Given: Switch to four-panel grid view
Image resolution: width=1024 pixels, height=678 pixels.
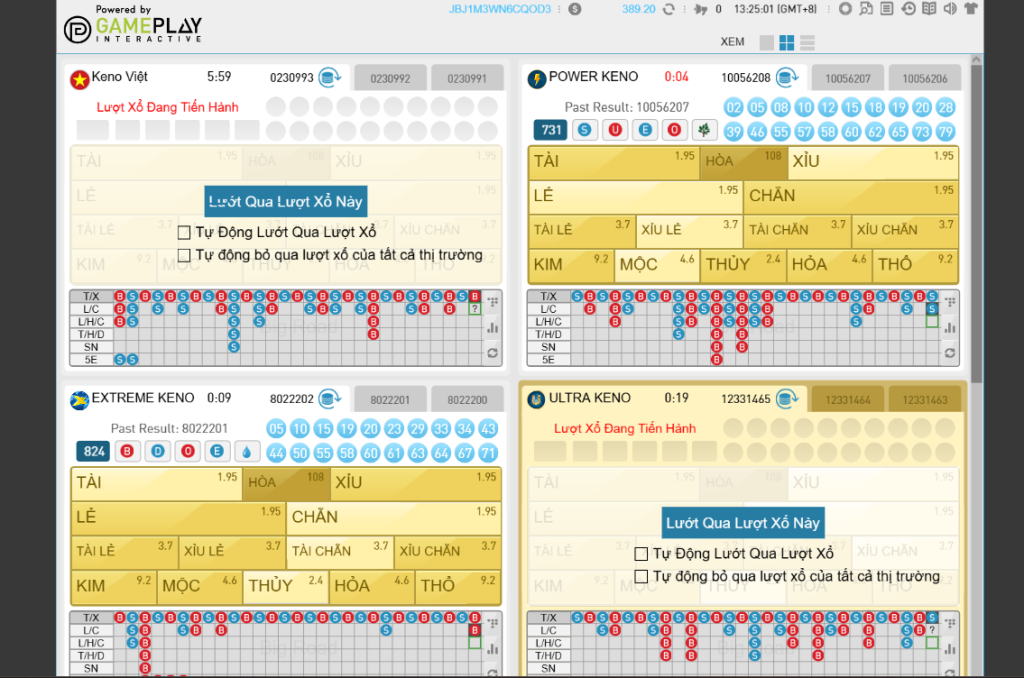Looking at the screenshot, I should (787, 43).
